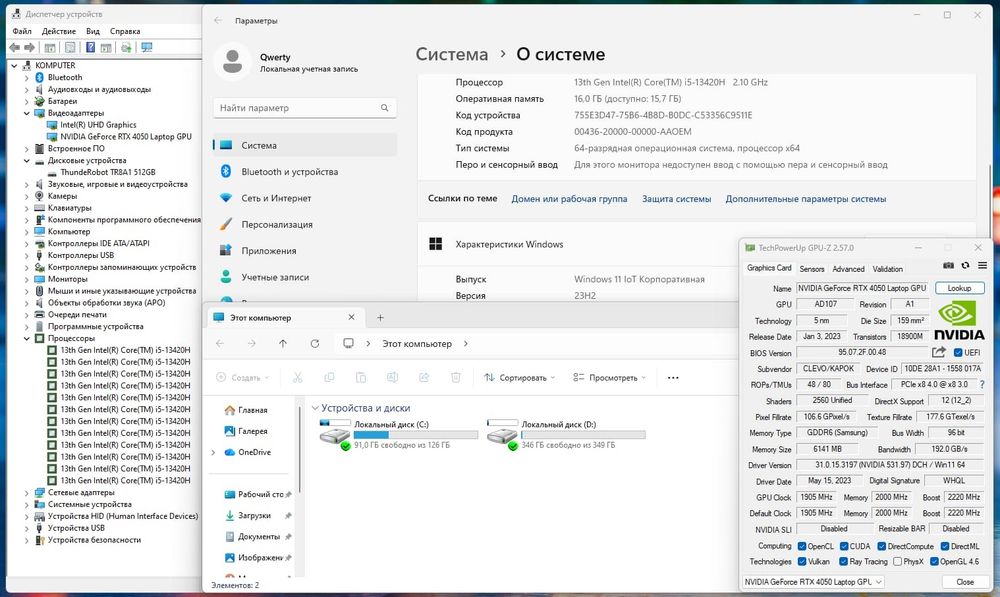The image size is (1000, 597).
Task: Click the Copy icon in File Explorer toolbar
Action: coord(329,378)
